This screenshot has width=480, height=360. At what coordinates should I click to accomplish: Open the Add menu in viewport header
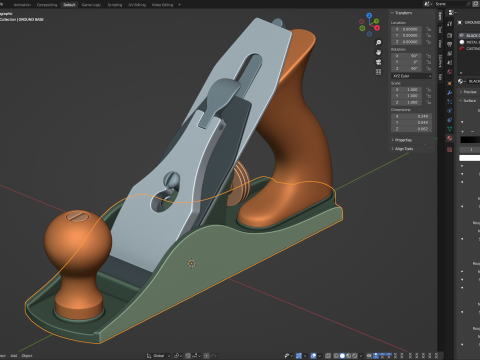point(14,356)
